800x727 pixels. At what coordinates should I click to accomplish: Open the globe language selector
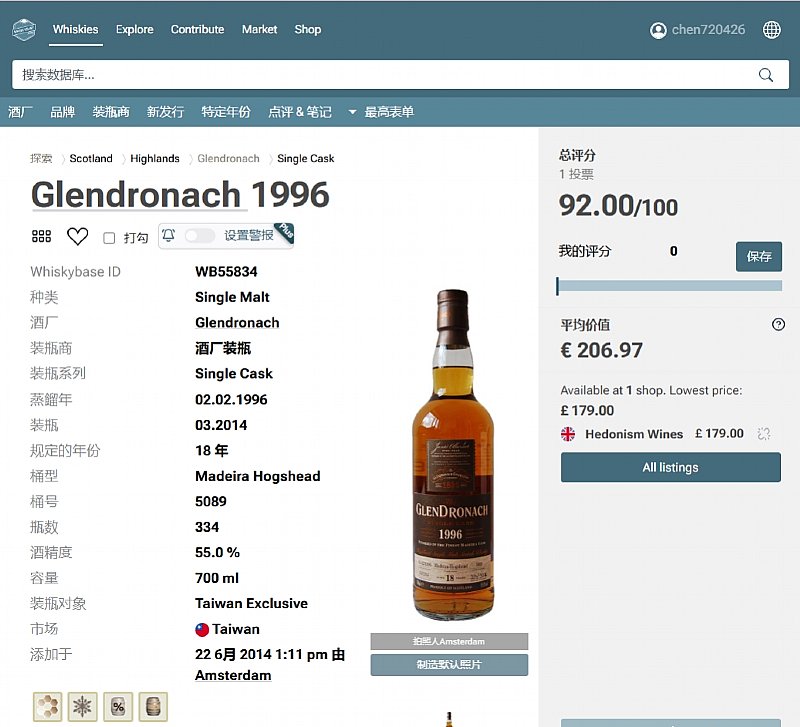(x=772, y=30)
